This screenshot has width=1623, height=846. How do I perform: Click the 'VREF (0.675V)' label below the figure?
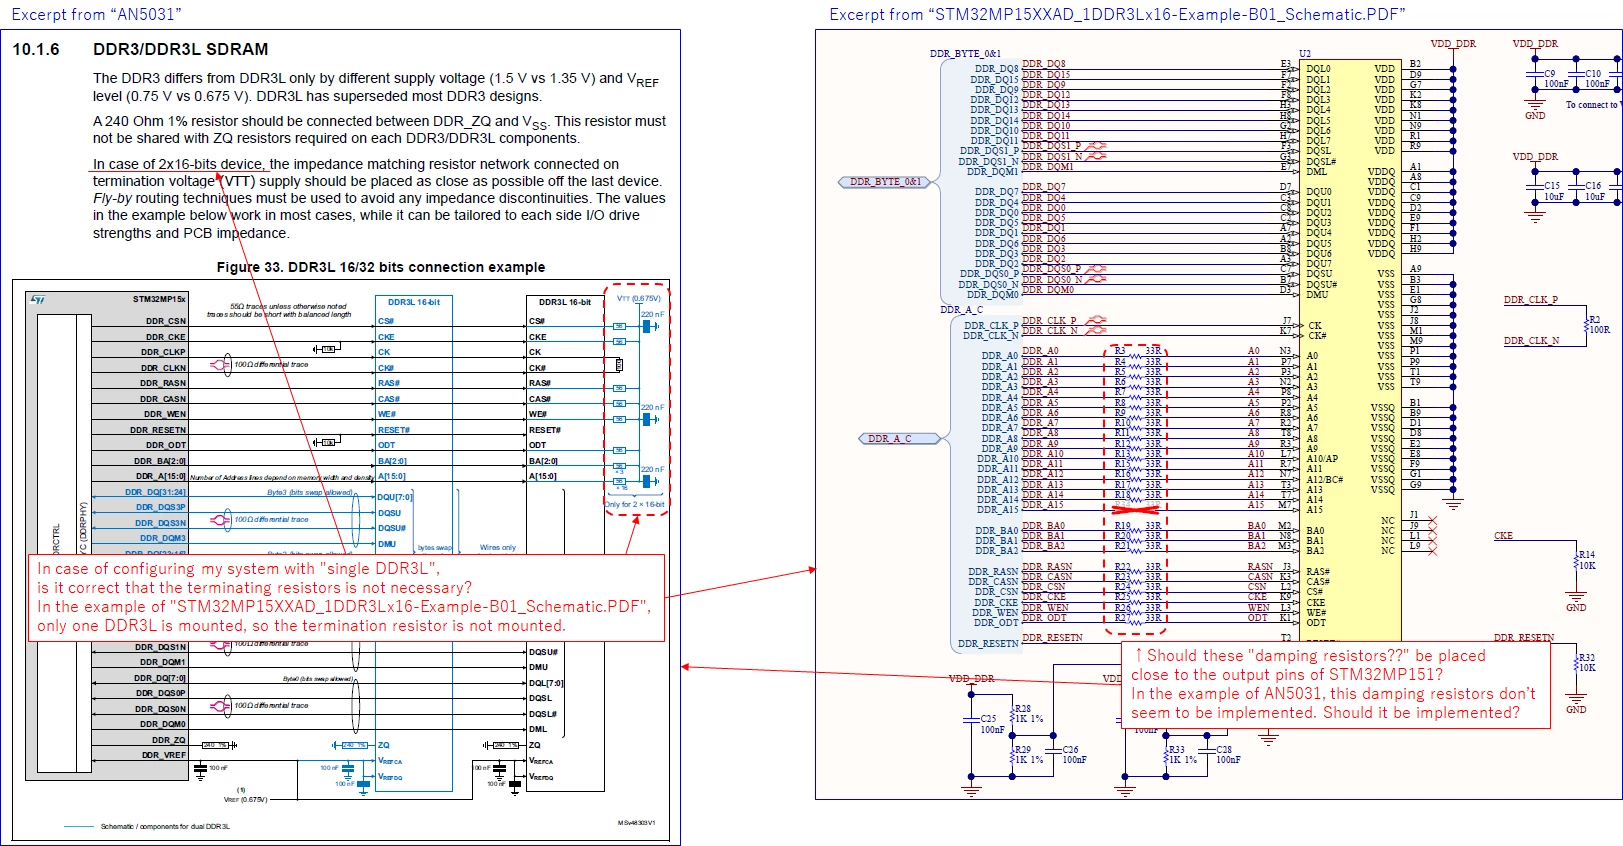pyautogui.click(x=246, y=799)
